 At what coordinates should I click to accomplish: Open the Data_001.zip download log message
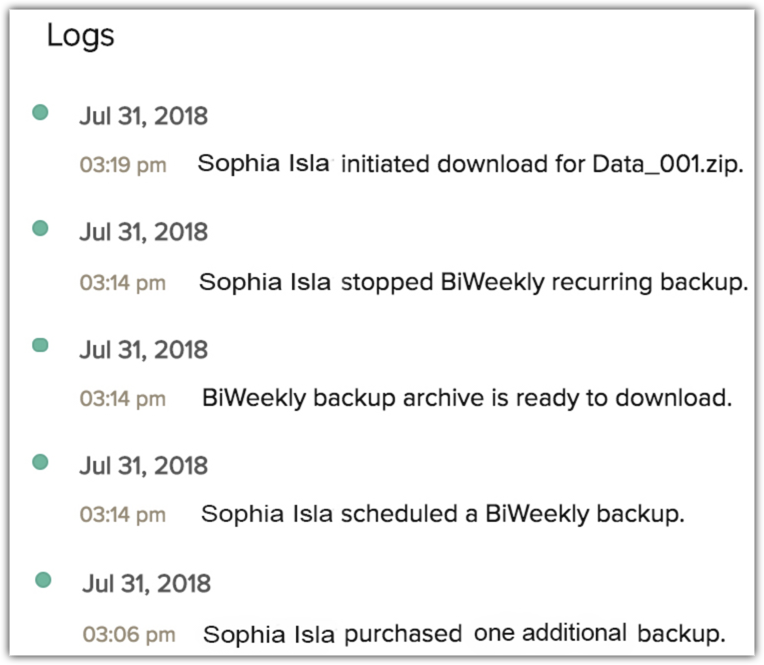[x=470, y=165]
